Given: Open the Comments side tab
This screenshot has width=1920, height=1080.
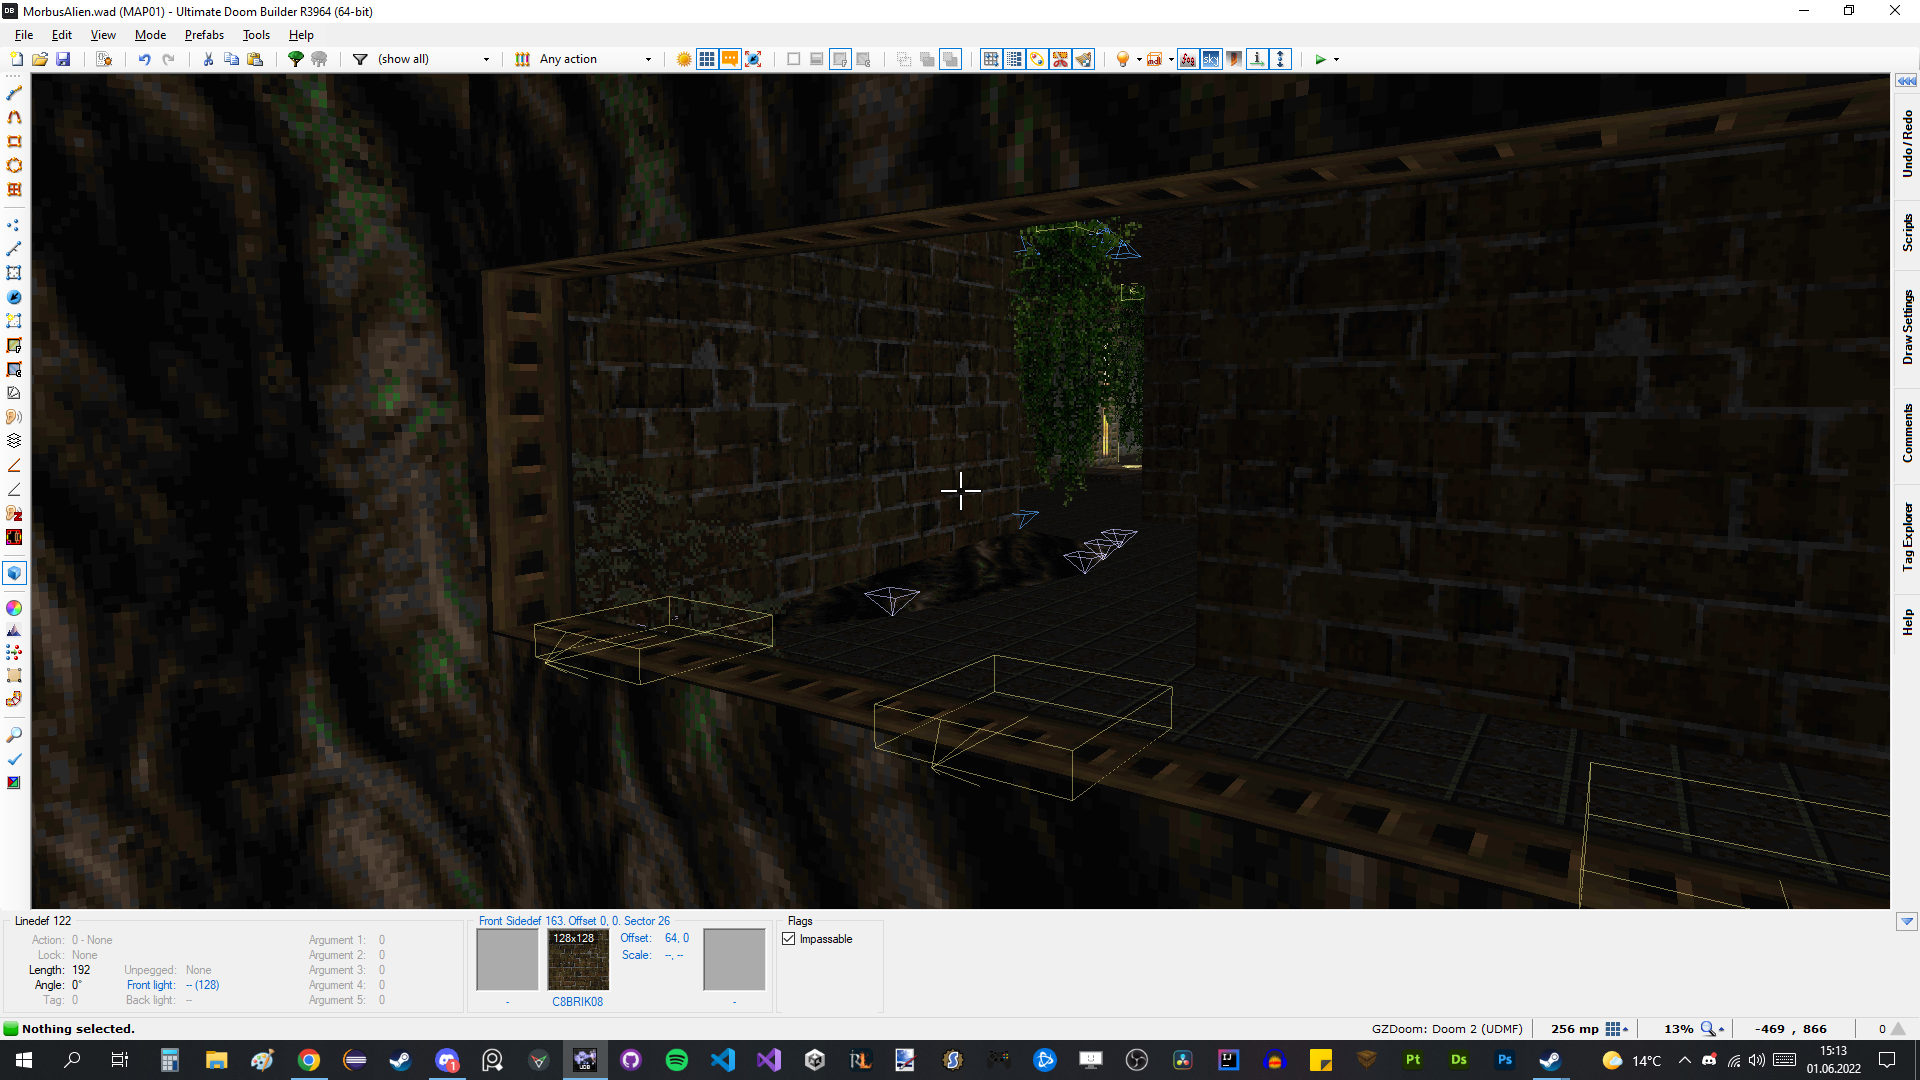Looking at the screenshot, I should 1907,433.
